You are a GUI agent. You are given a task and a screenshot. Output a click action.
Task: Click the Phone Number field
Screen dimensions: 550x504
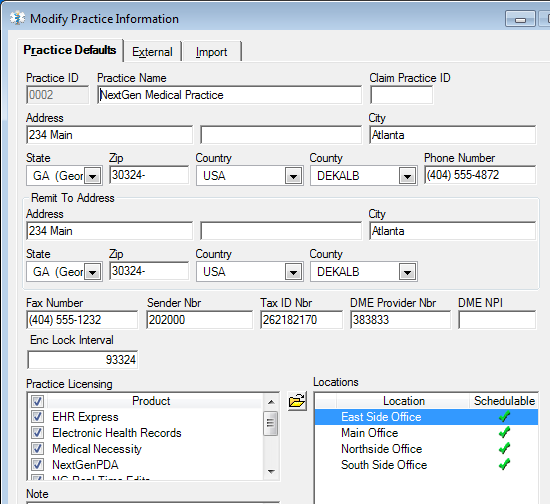(x=480, y=175)
